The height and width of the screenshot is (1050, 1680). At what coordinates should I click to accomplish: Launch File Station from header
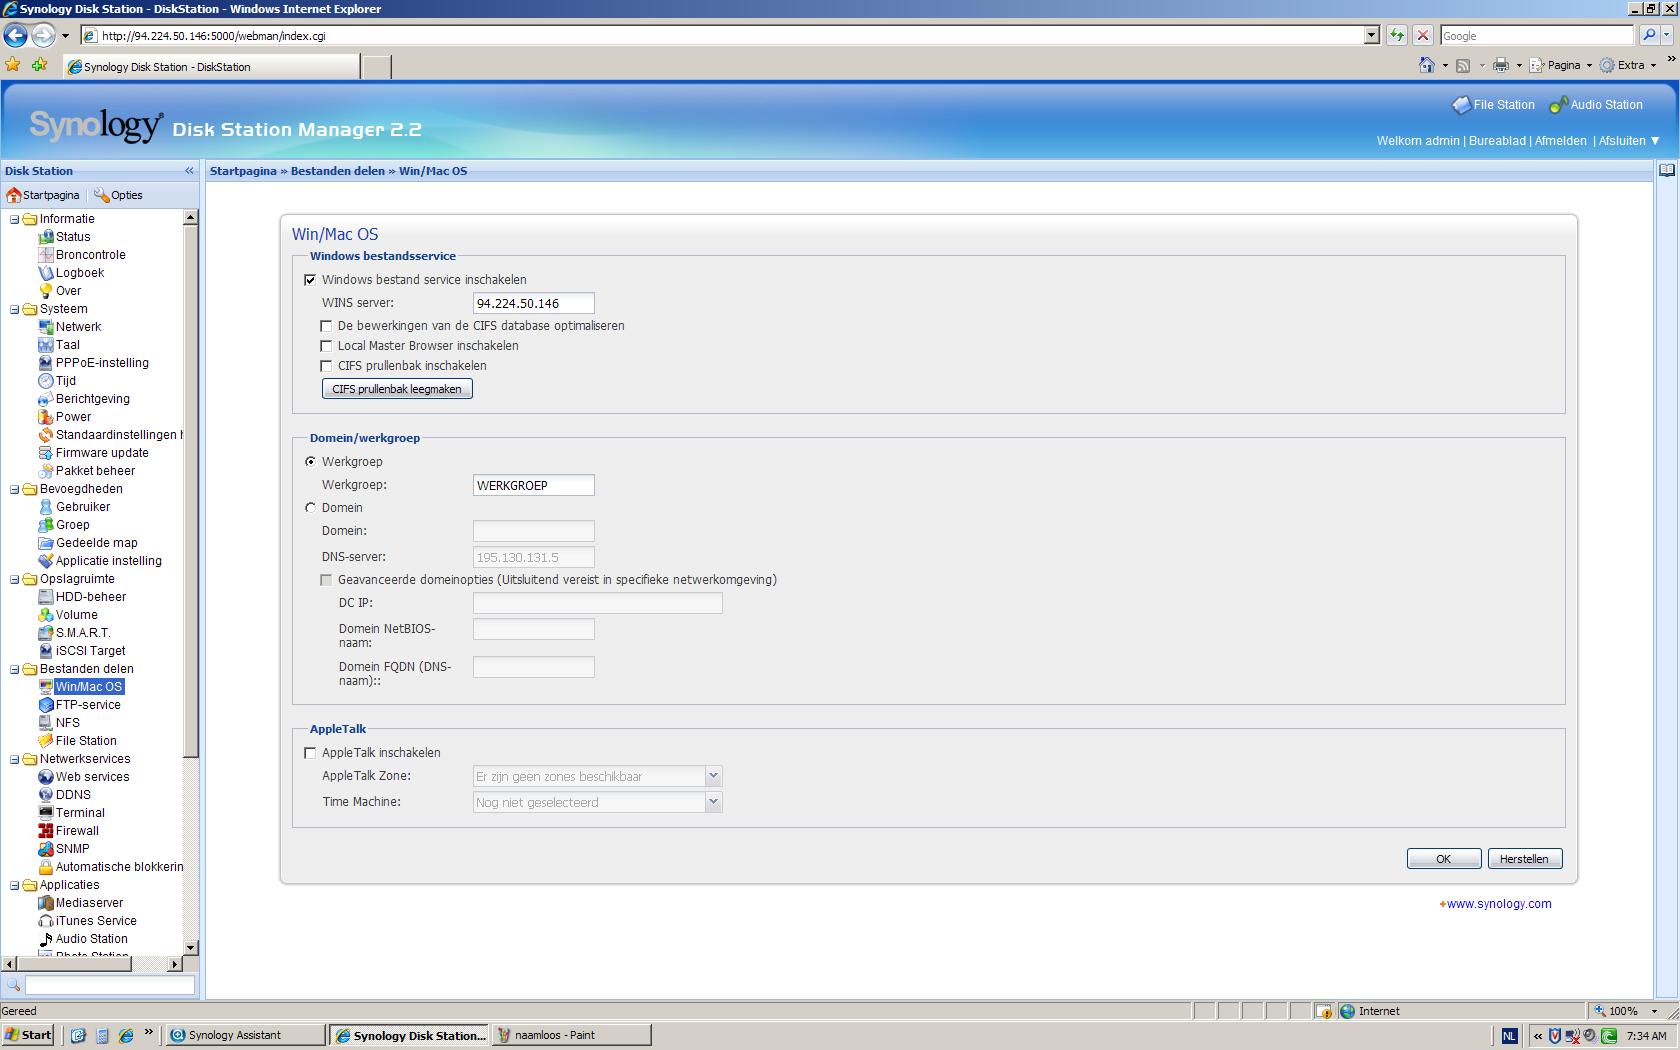1493,105
